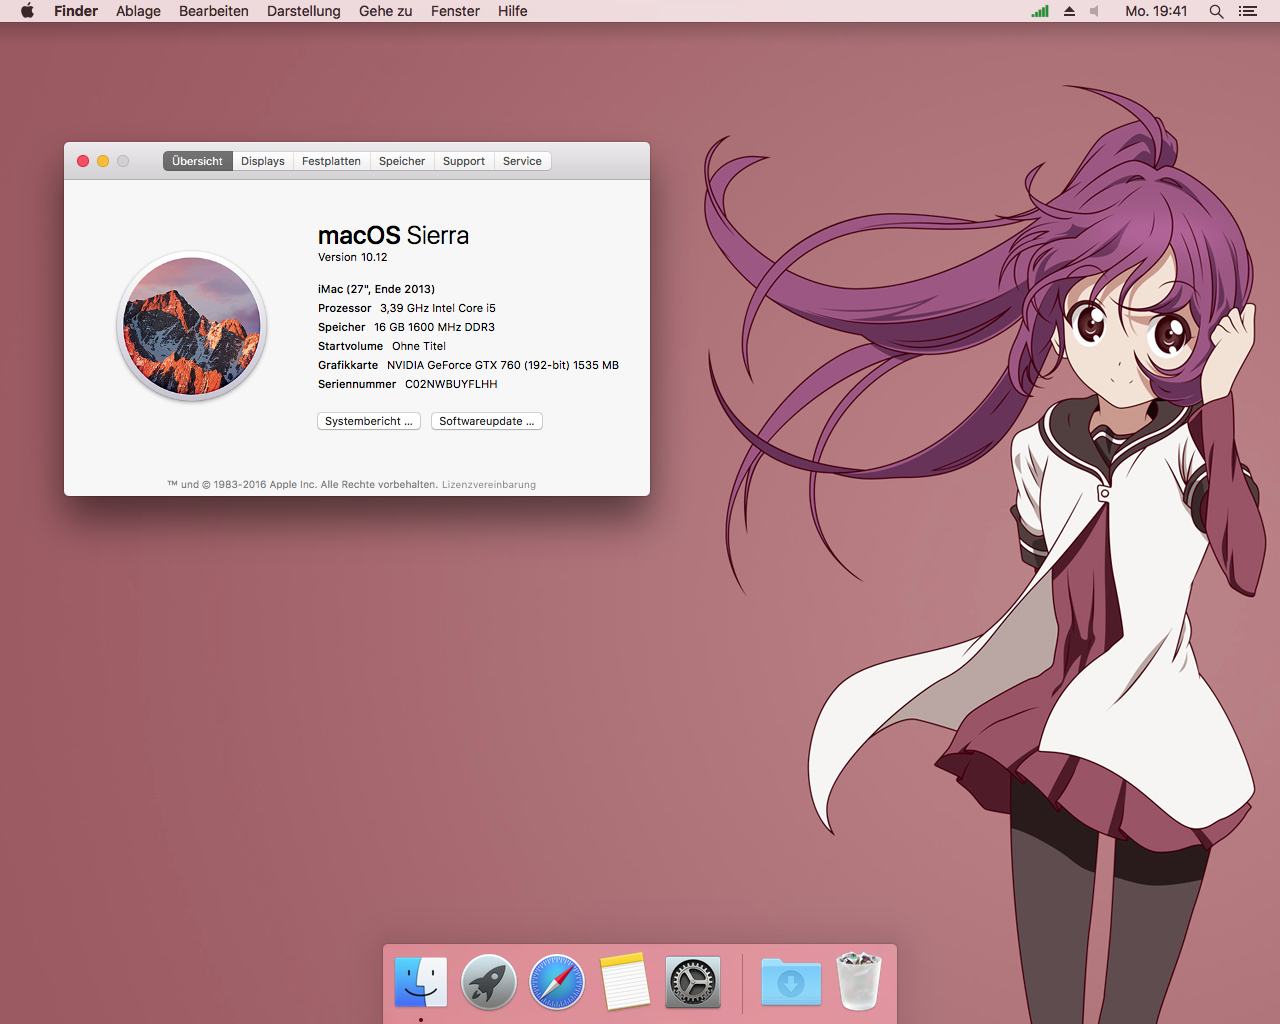This screenshot has height=1024, width=1280.
Task: Click the volume speaker menu bar icon
Action: click(1094, 11)
